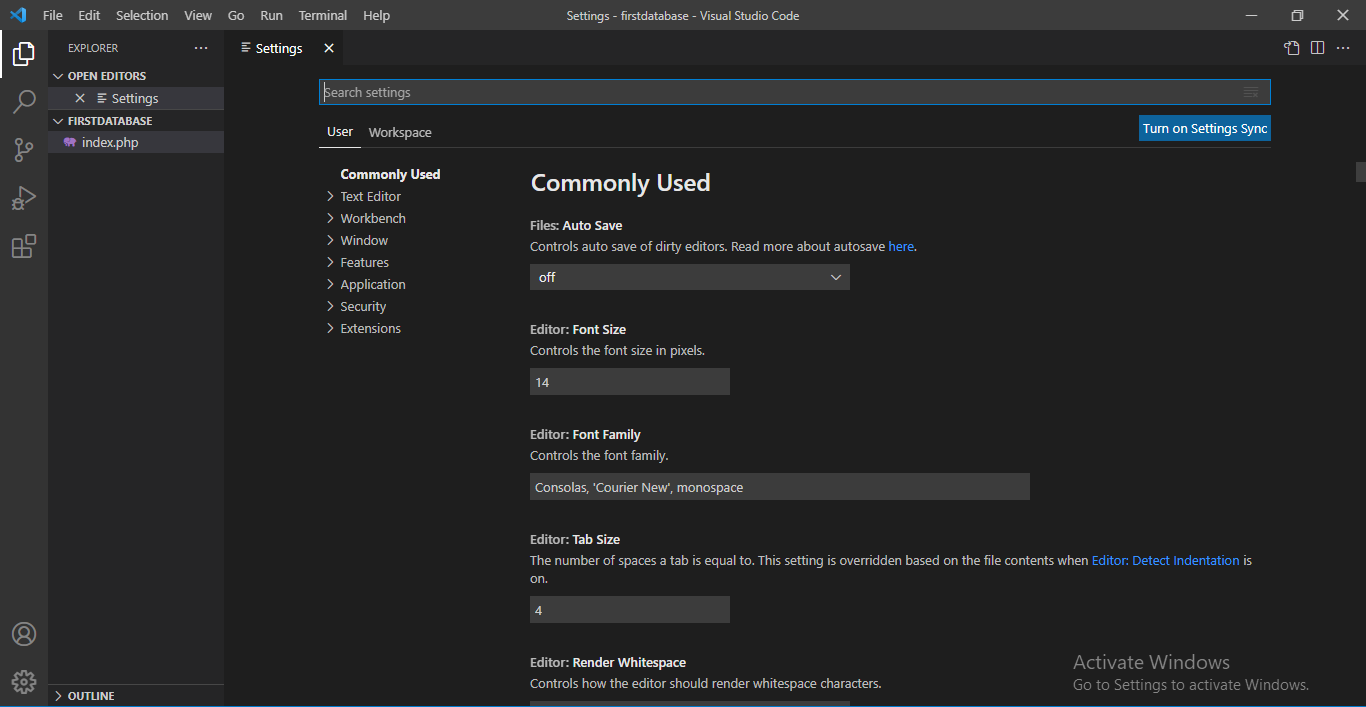Open the Explorer view in activity bar
1366x707 pixels.
coord(24,54)
